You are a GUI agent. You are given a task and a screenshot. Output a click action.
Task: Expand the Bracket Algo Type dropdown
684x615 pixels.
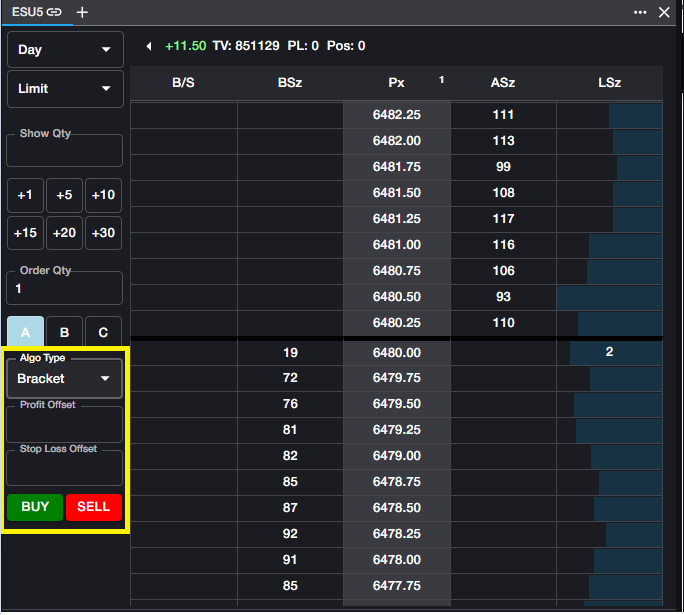click(65, 379)
